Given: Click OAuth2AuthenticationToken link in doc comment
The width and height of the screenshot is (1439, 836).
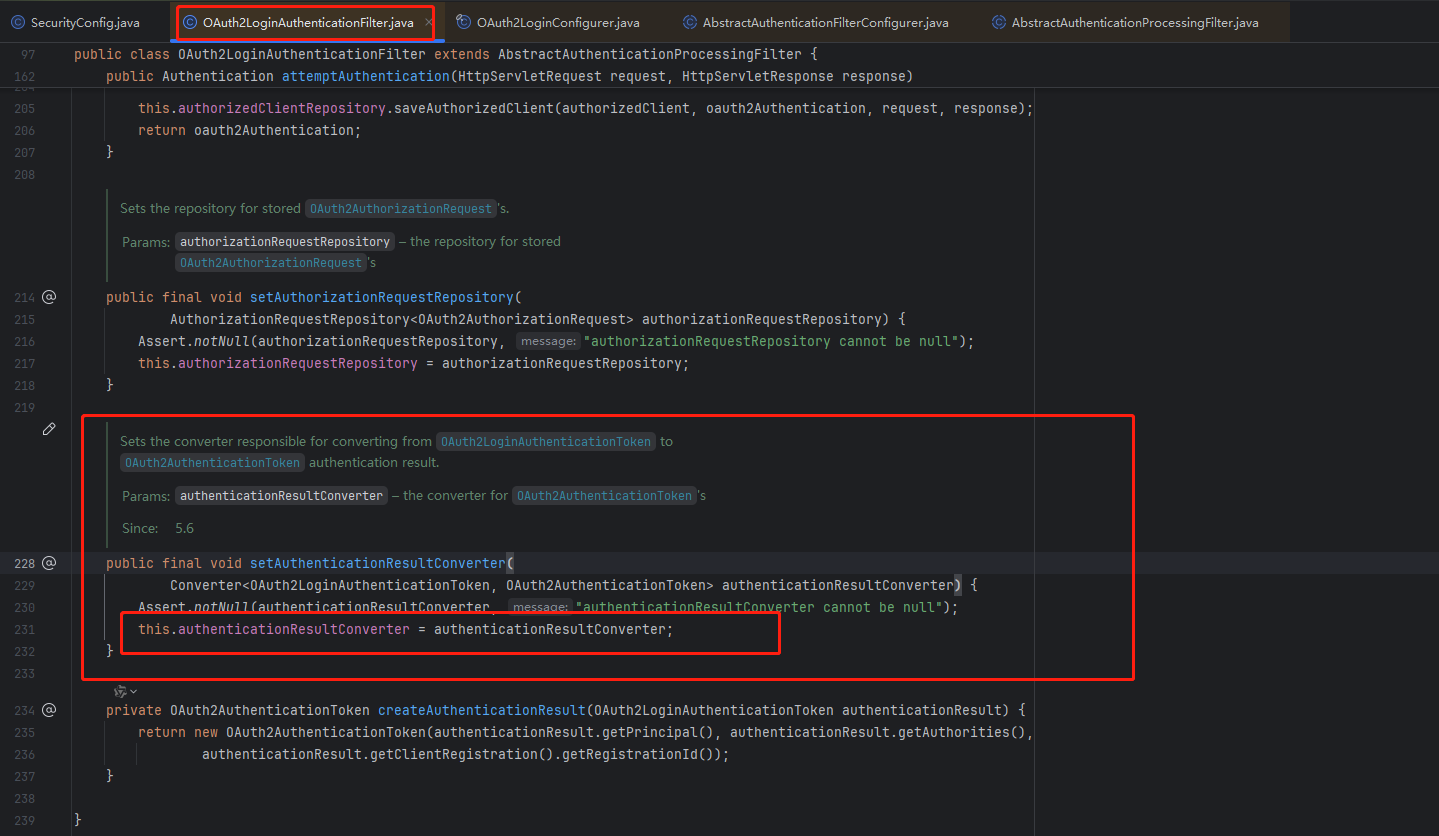Looking at the screenshot, I should [211, 462].
